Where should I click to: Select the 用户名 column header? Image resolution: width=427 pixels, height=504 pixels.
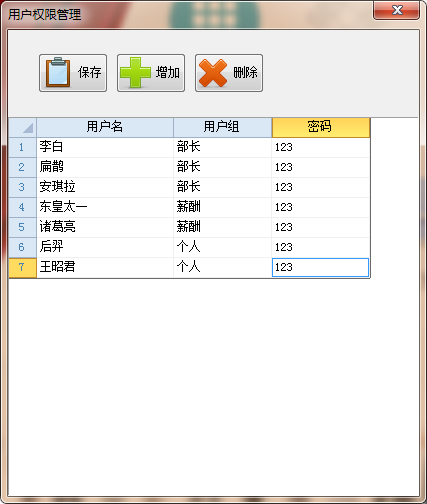tap(105, 127)
